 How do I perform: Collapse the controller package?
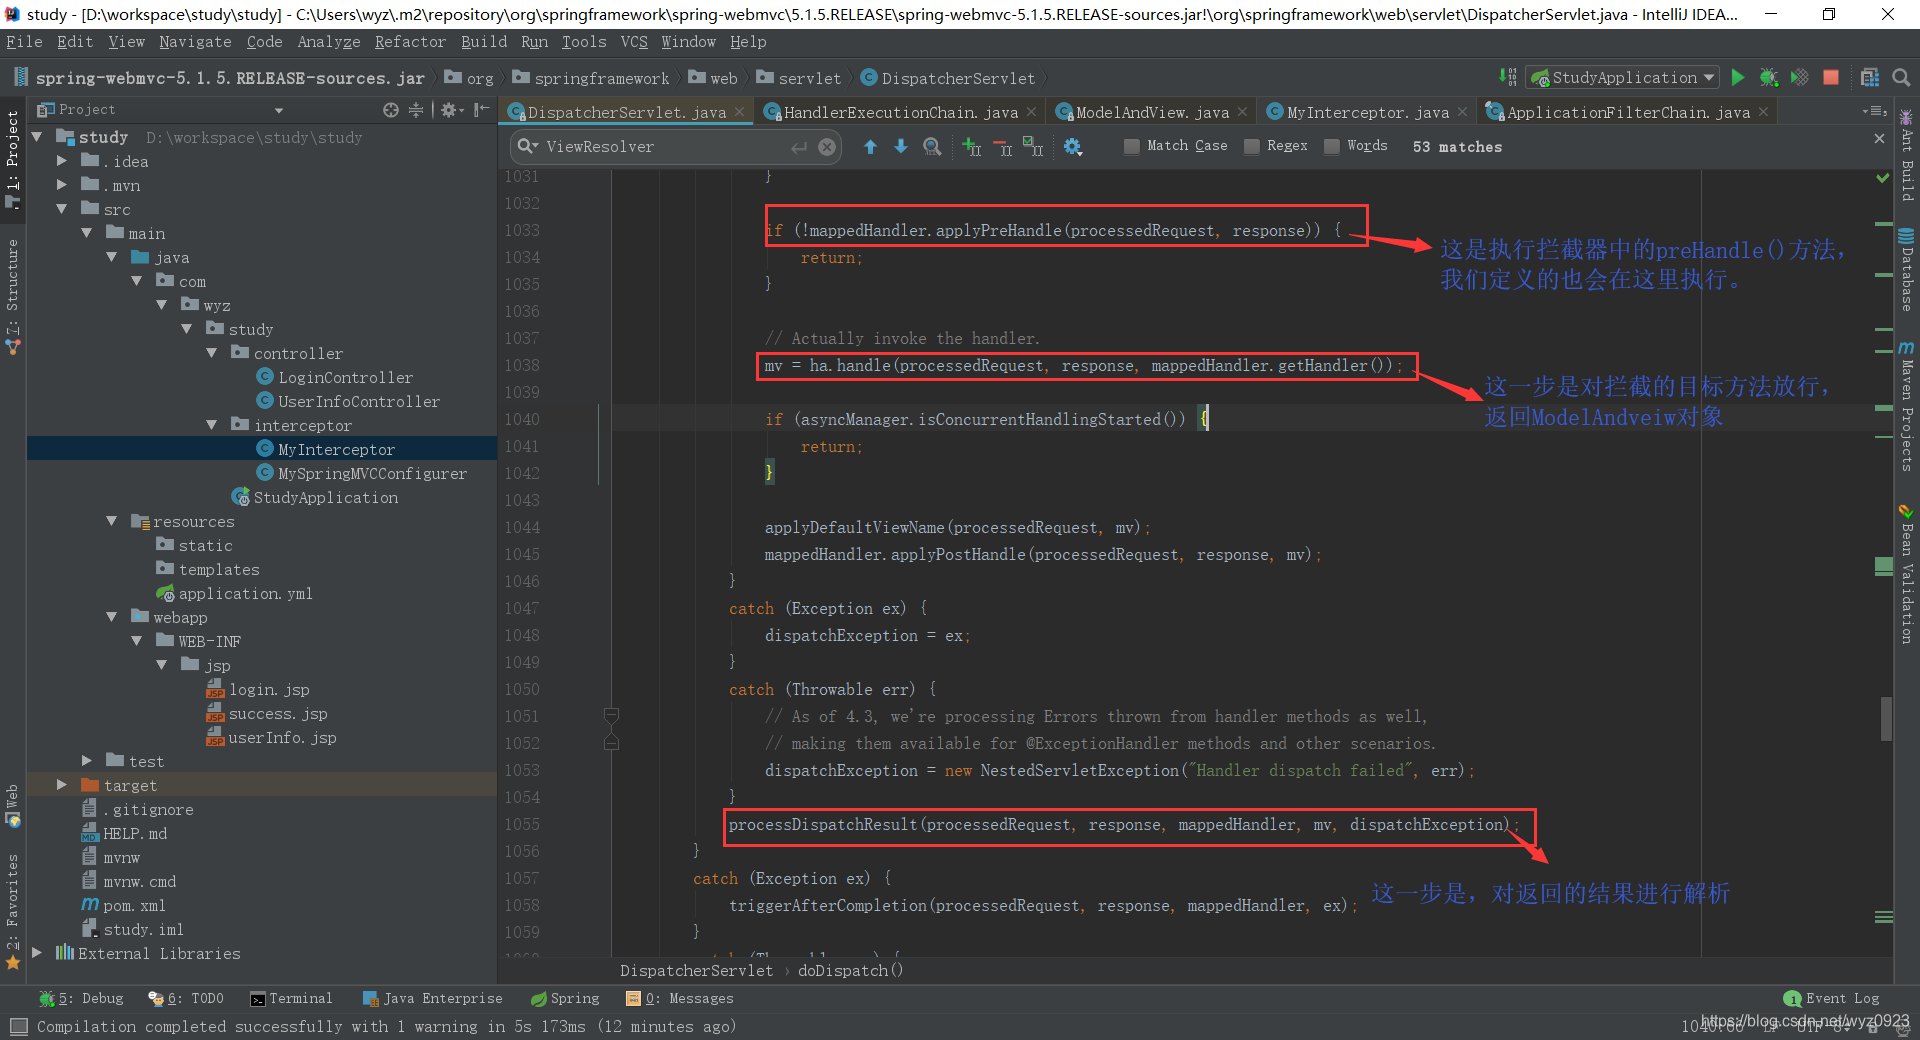(211, 353)
